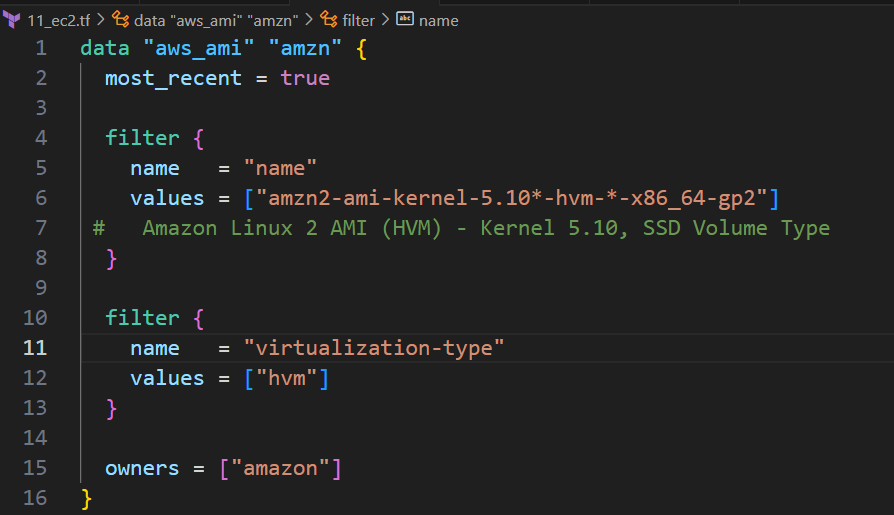Click the amzn2-ami-kernel-5.10 values string
894x515 pixels.
pos(511,198)
